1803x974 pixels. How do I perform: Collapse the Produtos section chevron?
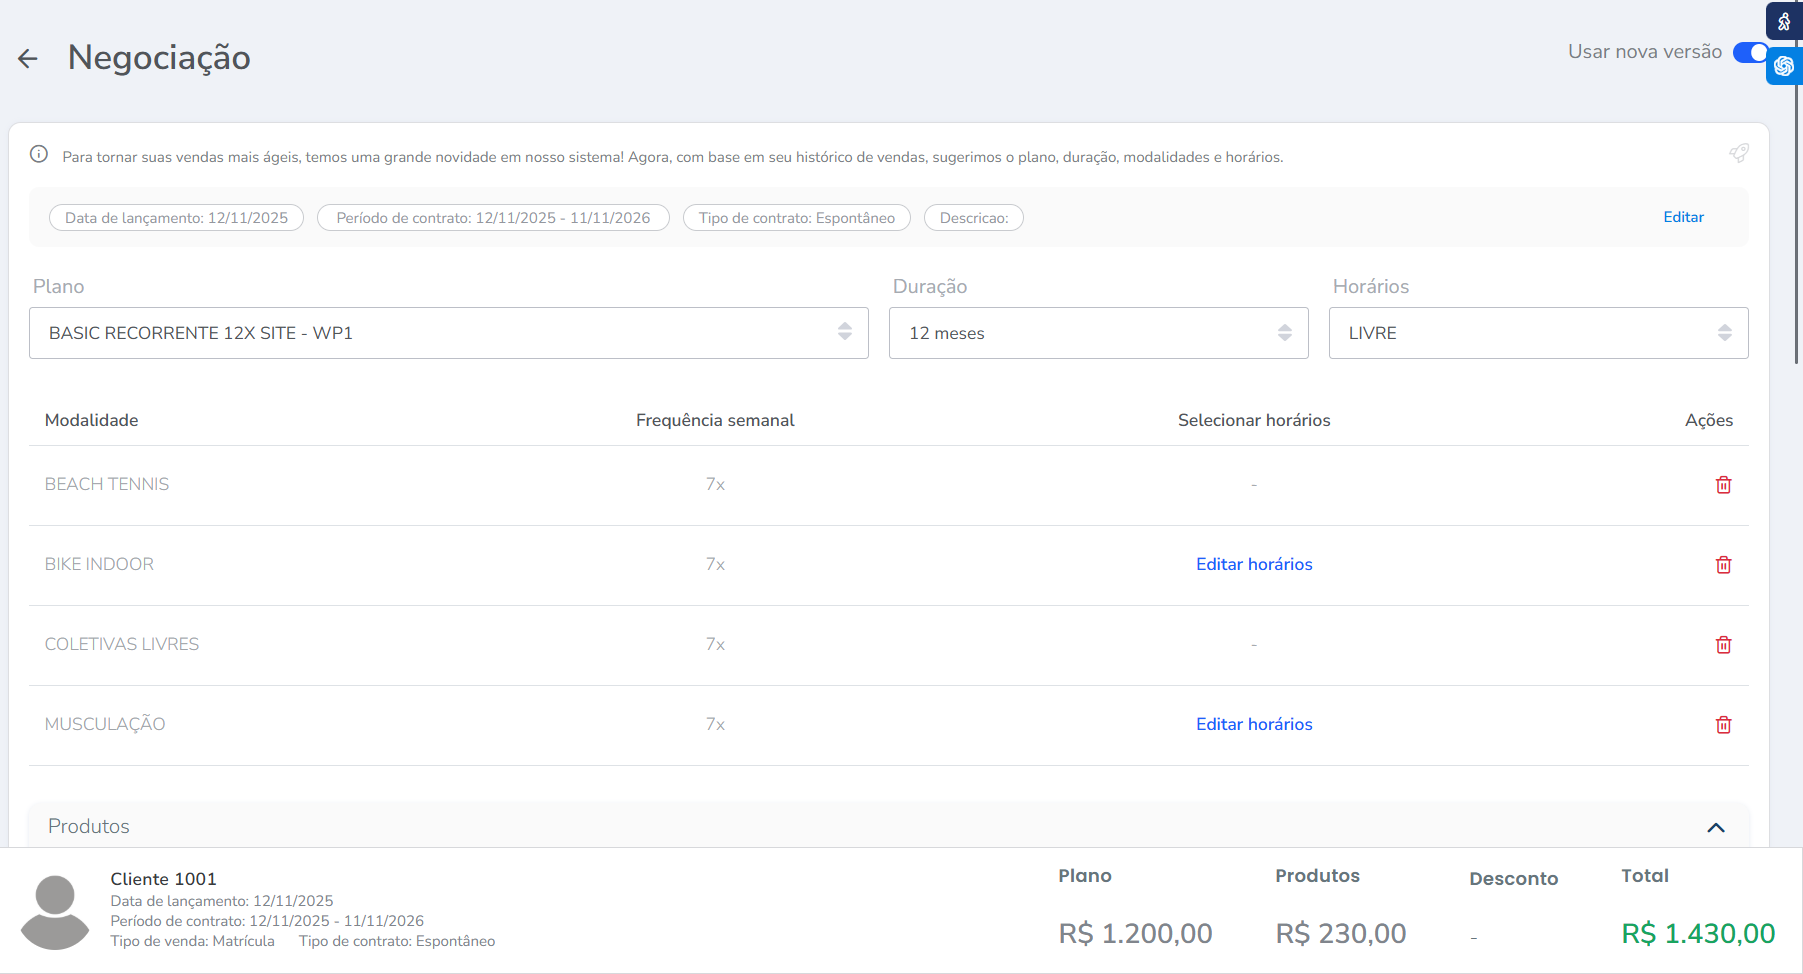(x=1716, y=827)
